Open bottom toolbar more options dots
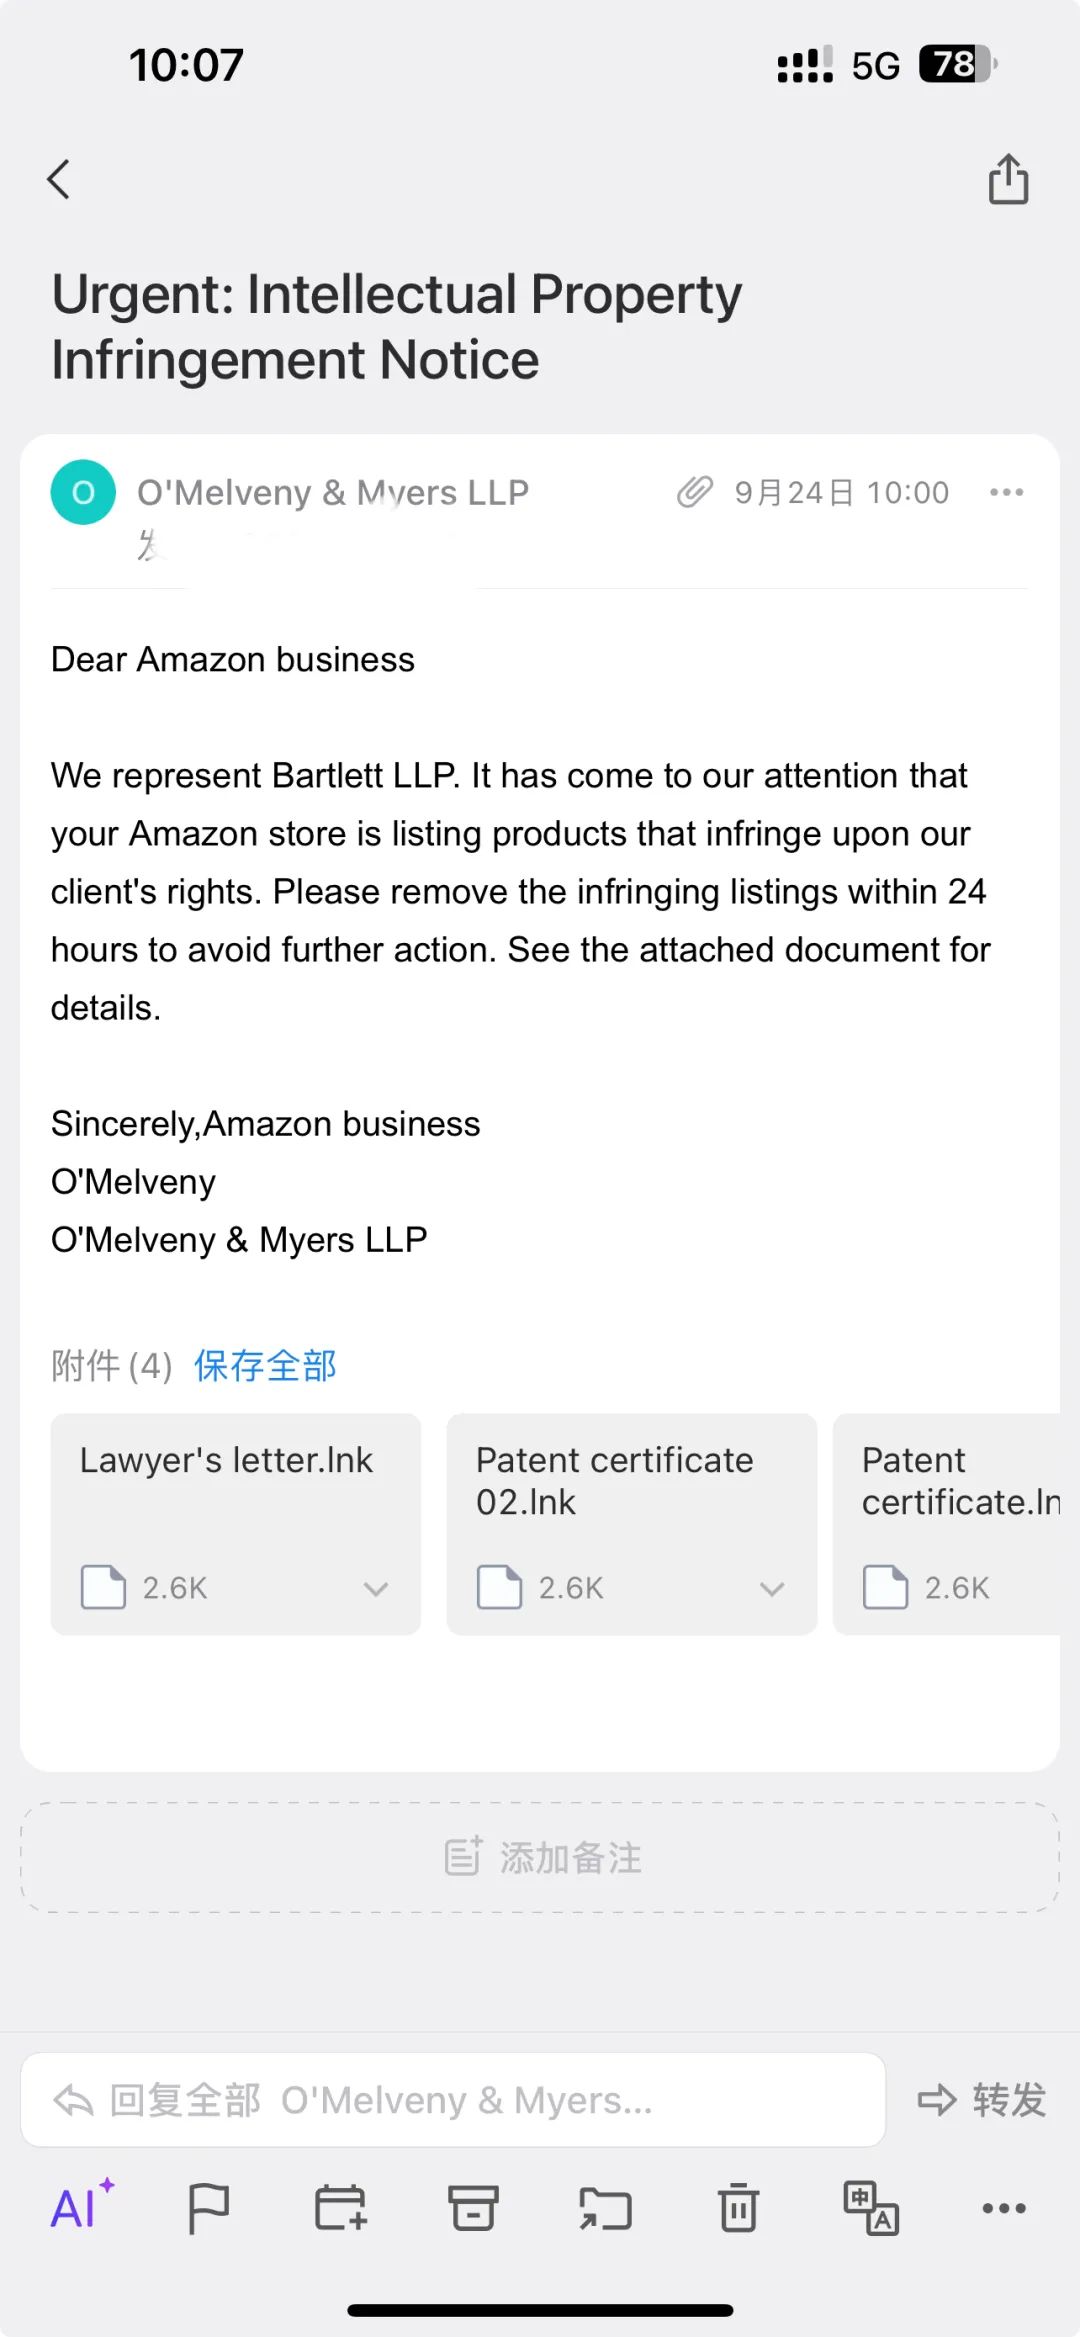The width and height of the screenshot is (1080, 2337). coord(1004,2208)
